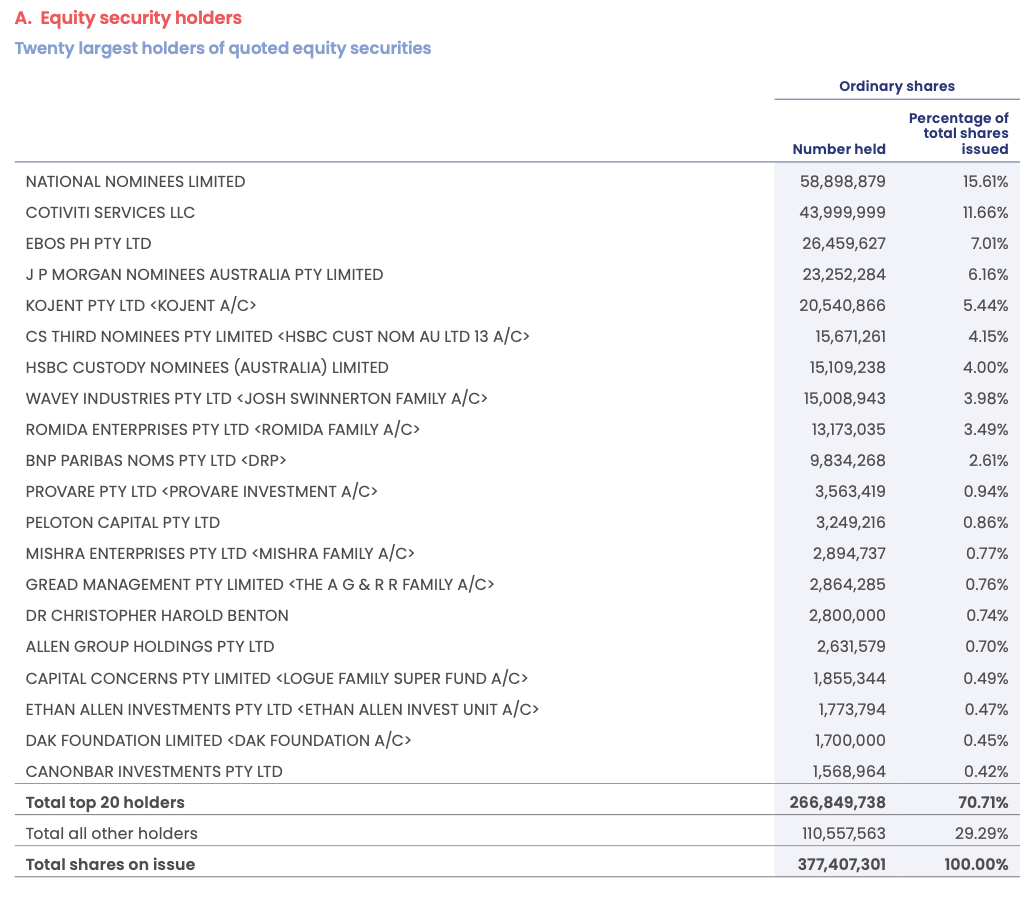This screenshot has width=1031, height=897.
Task: Click the total 377,407,301
Action: coord(842,864)
